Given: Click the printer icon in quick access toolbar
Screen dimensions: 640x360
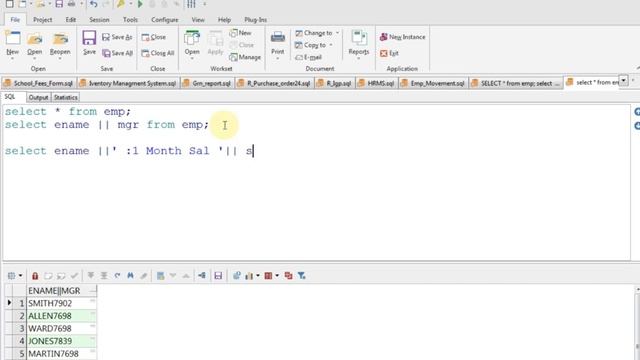Looking at the screenshot, I should 71,4.
